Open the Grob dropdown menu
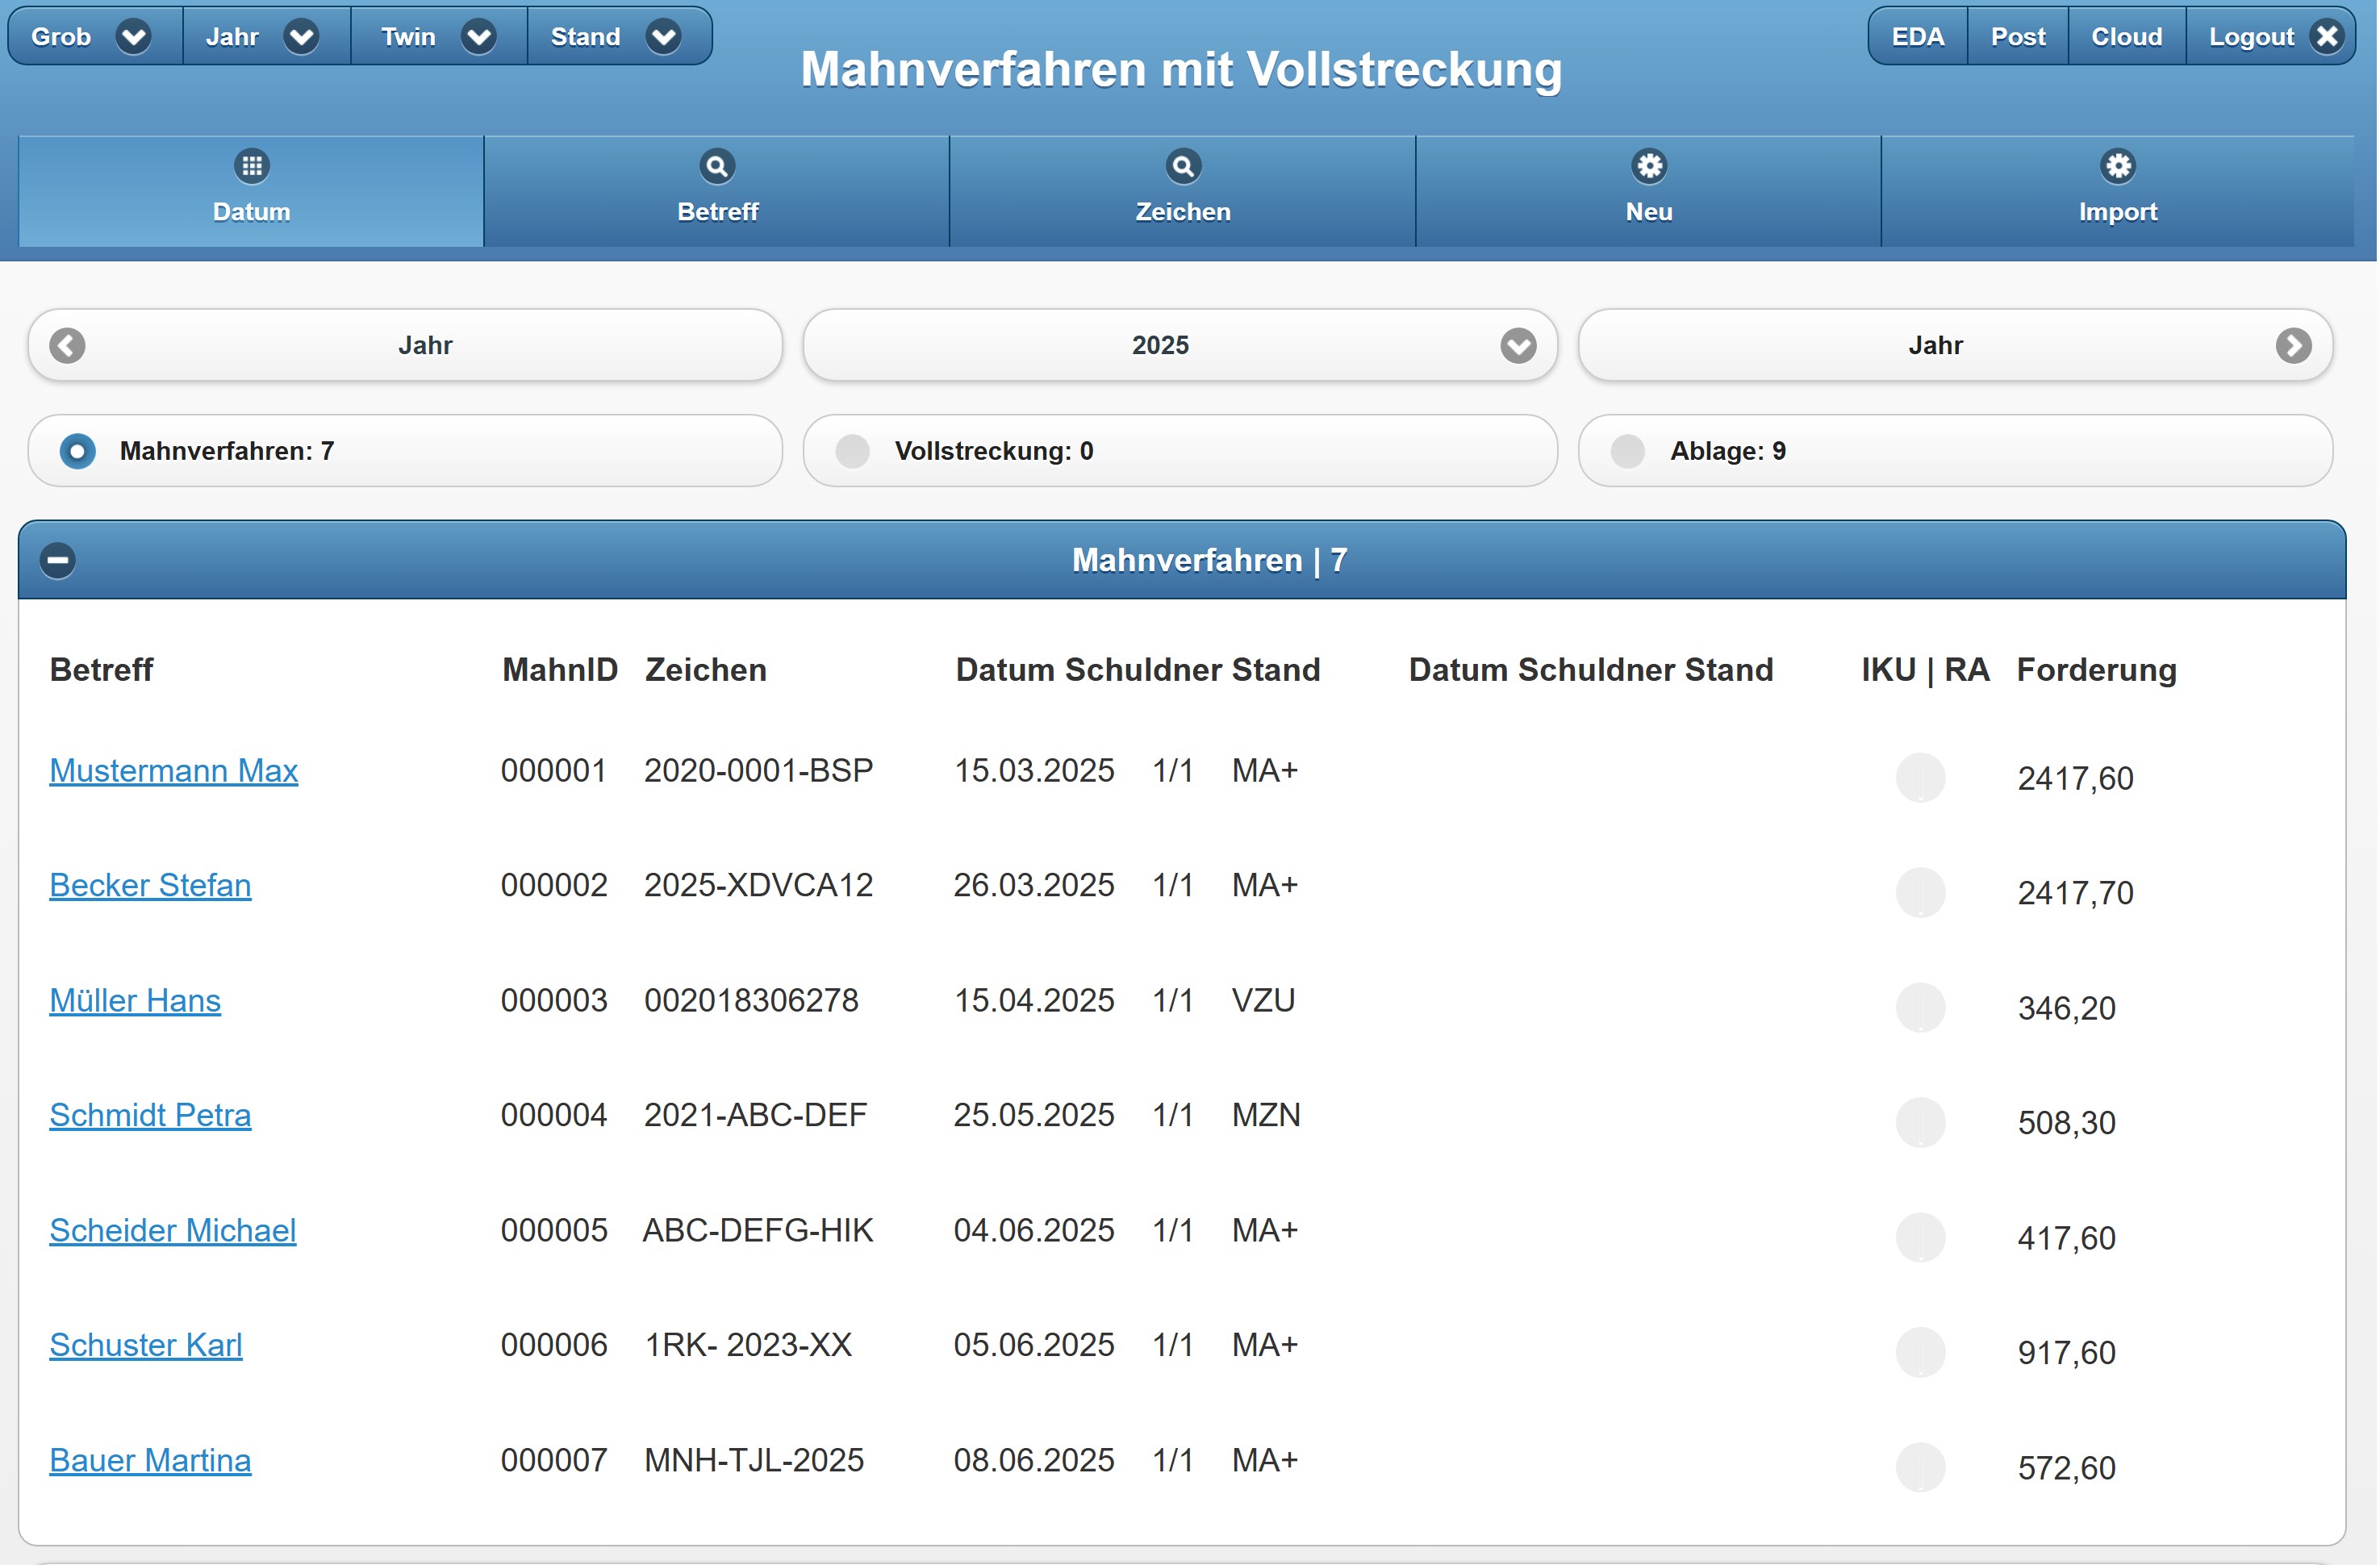Screen dimensions: 2380x1565 [133, 37]
